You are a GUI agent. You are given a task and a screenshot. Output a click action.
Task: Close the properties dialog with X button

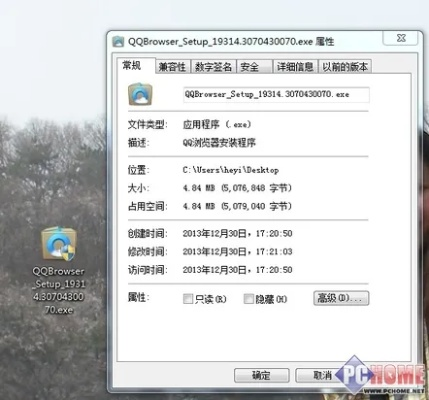tap(401, 38)
